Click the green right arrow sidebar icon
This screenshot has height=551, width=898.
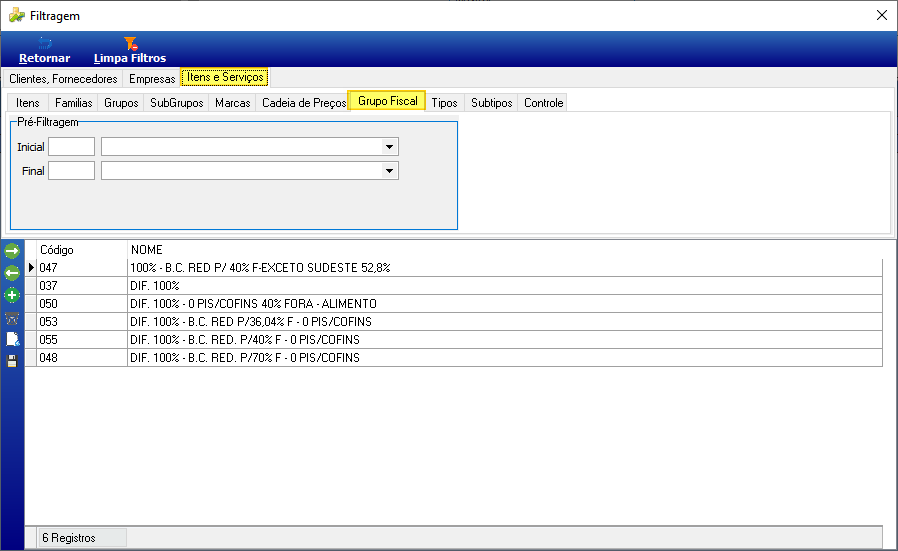(x=11, y=251)
